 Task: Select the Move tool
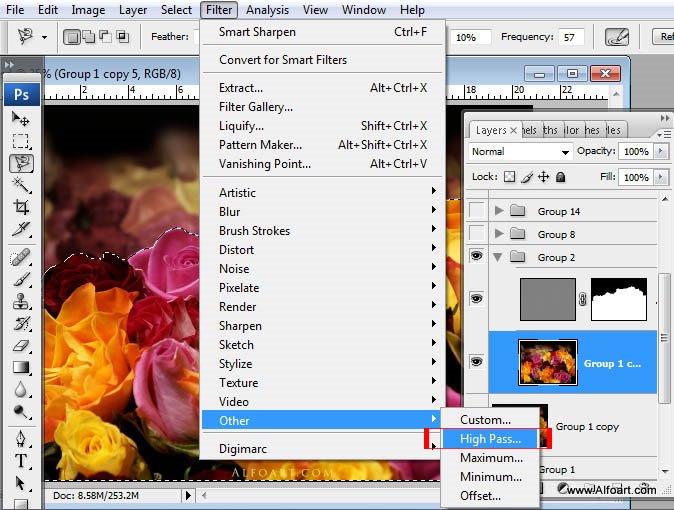tap(21, 119)
